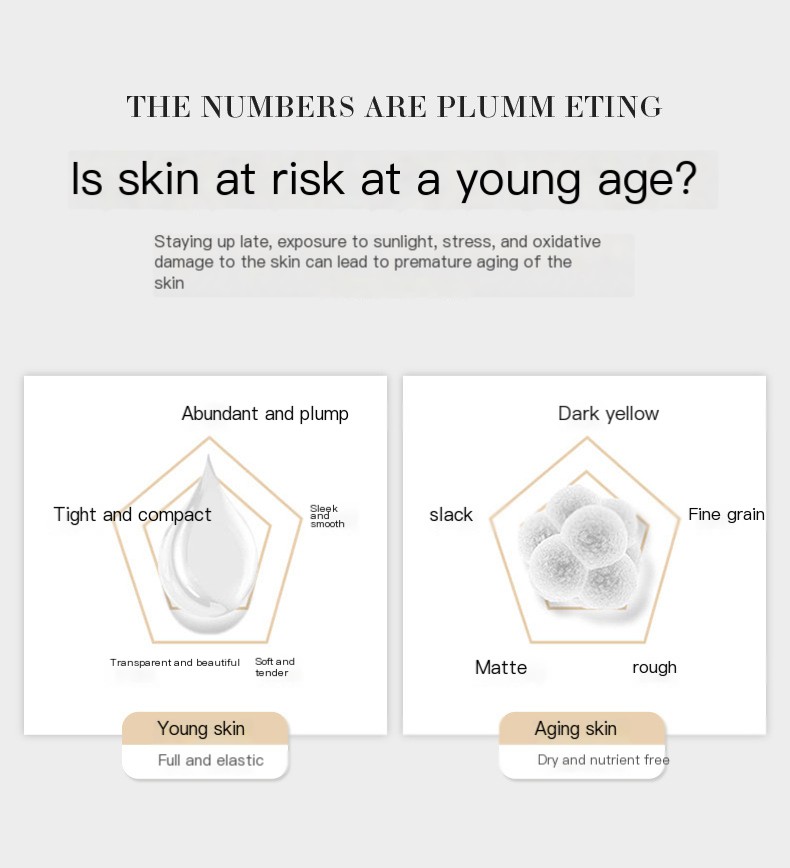Select the "Sleek and smooth" label
The height and width of the screenshot is (868, 790).
pos(326,516)
